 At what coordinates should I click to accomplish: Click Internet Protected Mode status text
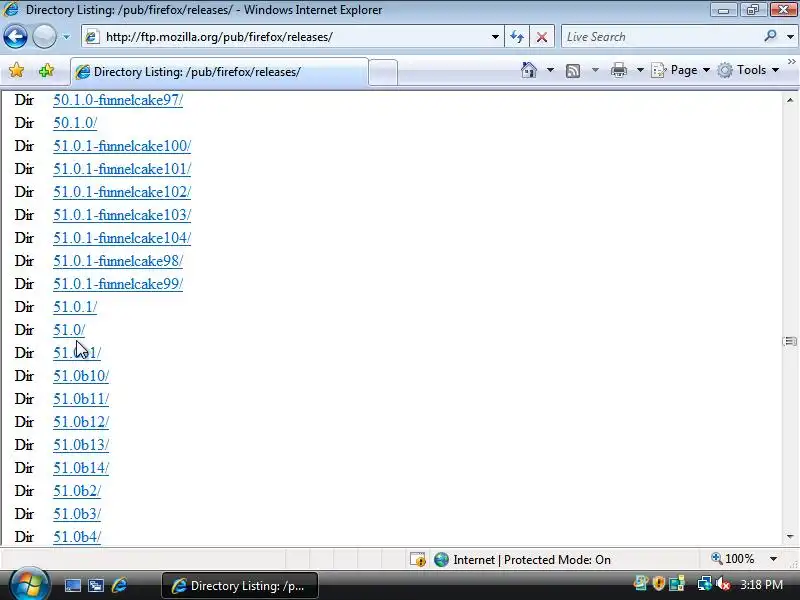532,560
